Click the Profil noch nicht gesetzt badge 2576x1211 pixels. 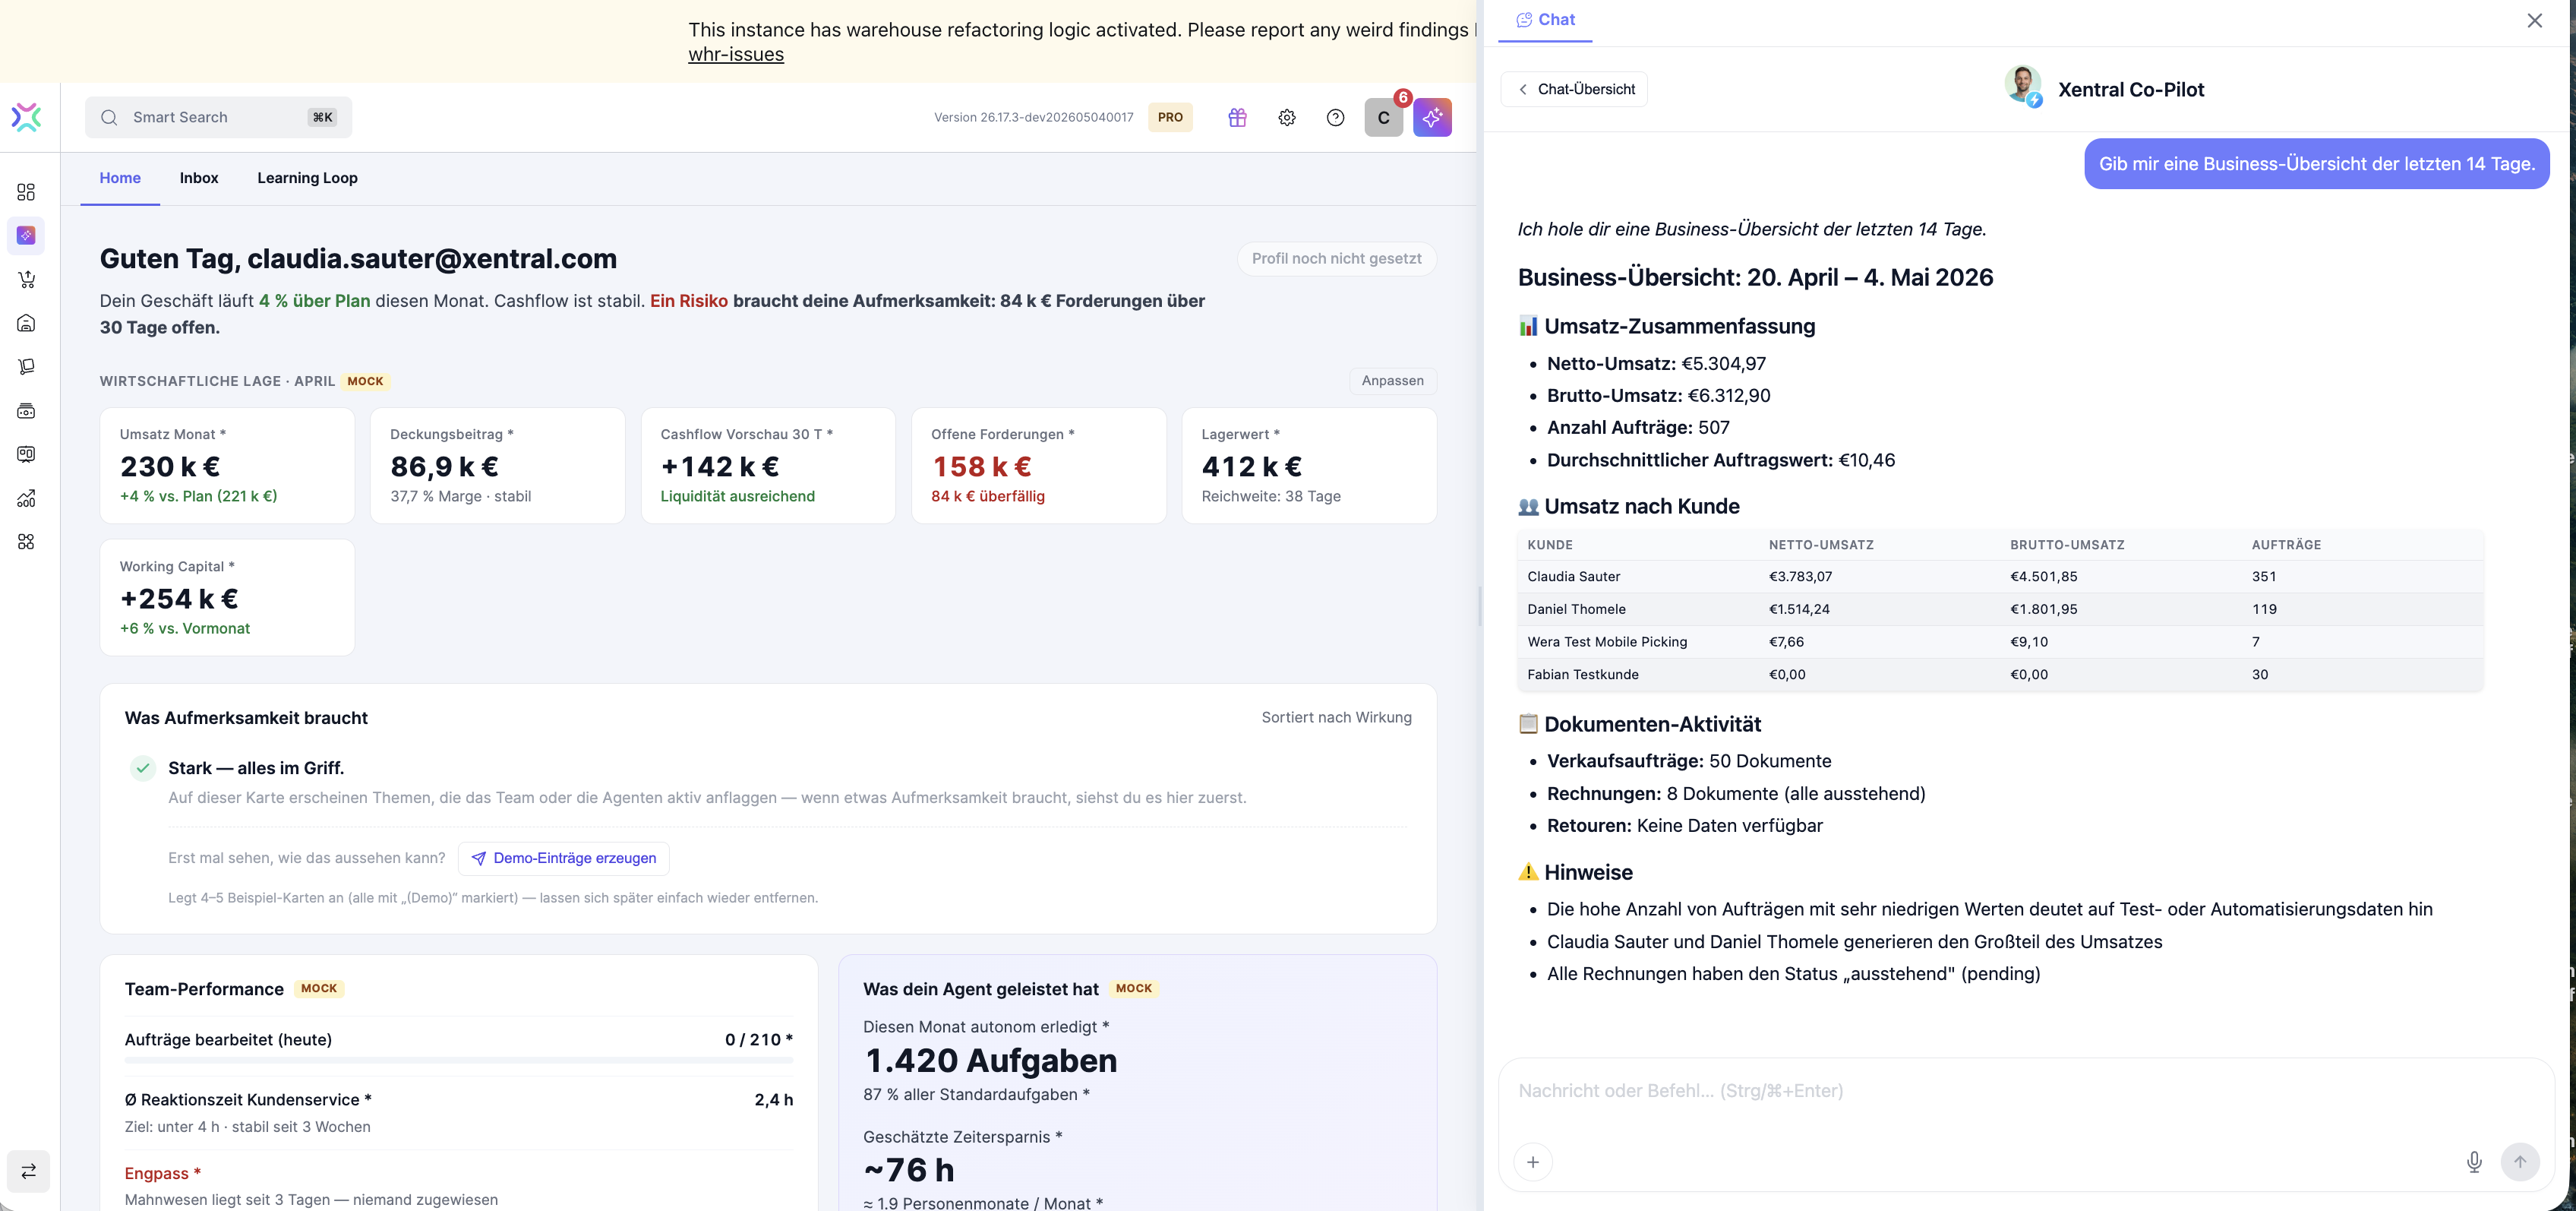coord(1336,259)
